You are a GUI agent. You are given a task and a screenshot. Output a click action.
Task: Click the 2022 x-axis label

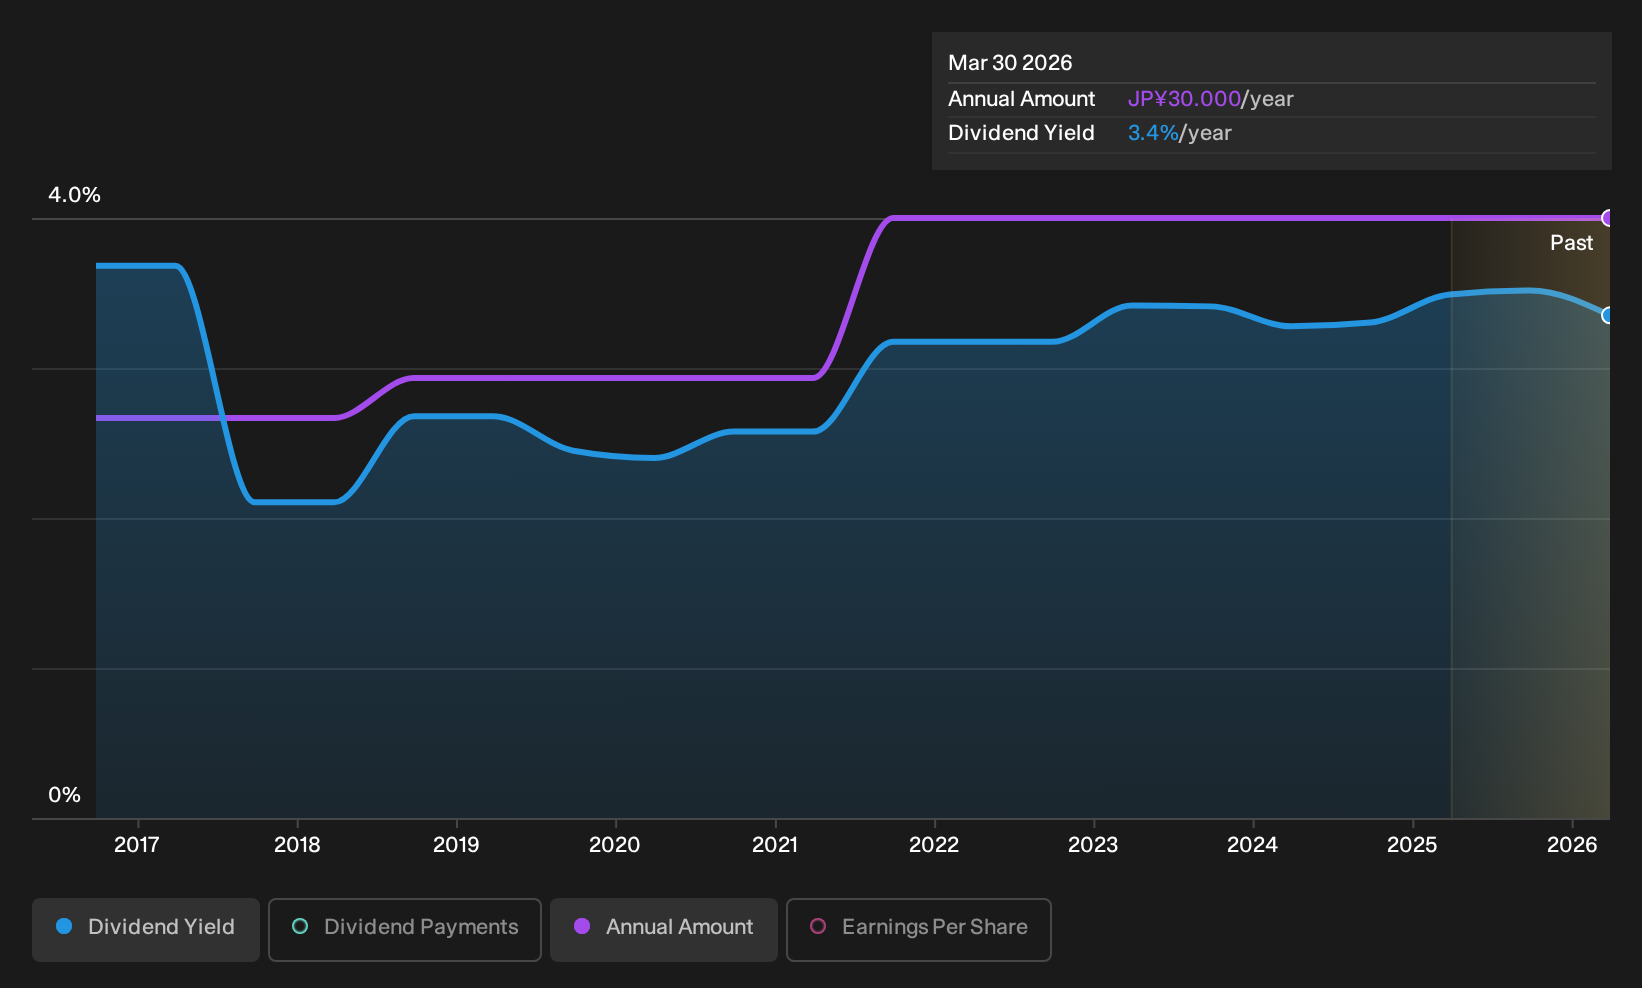point(934,845)
